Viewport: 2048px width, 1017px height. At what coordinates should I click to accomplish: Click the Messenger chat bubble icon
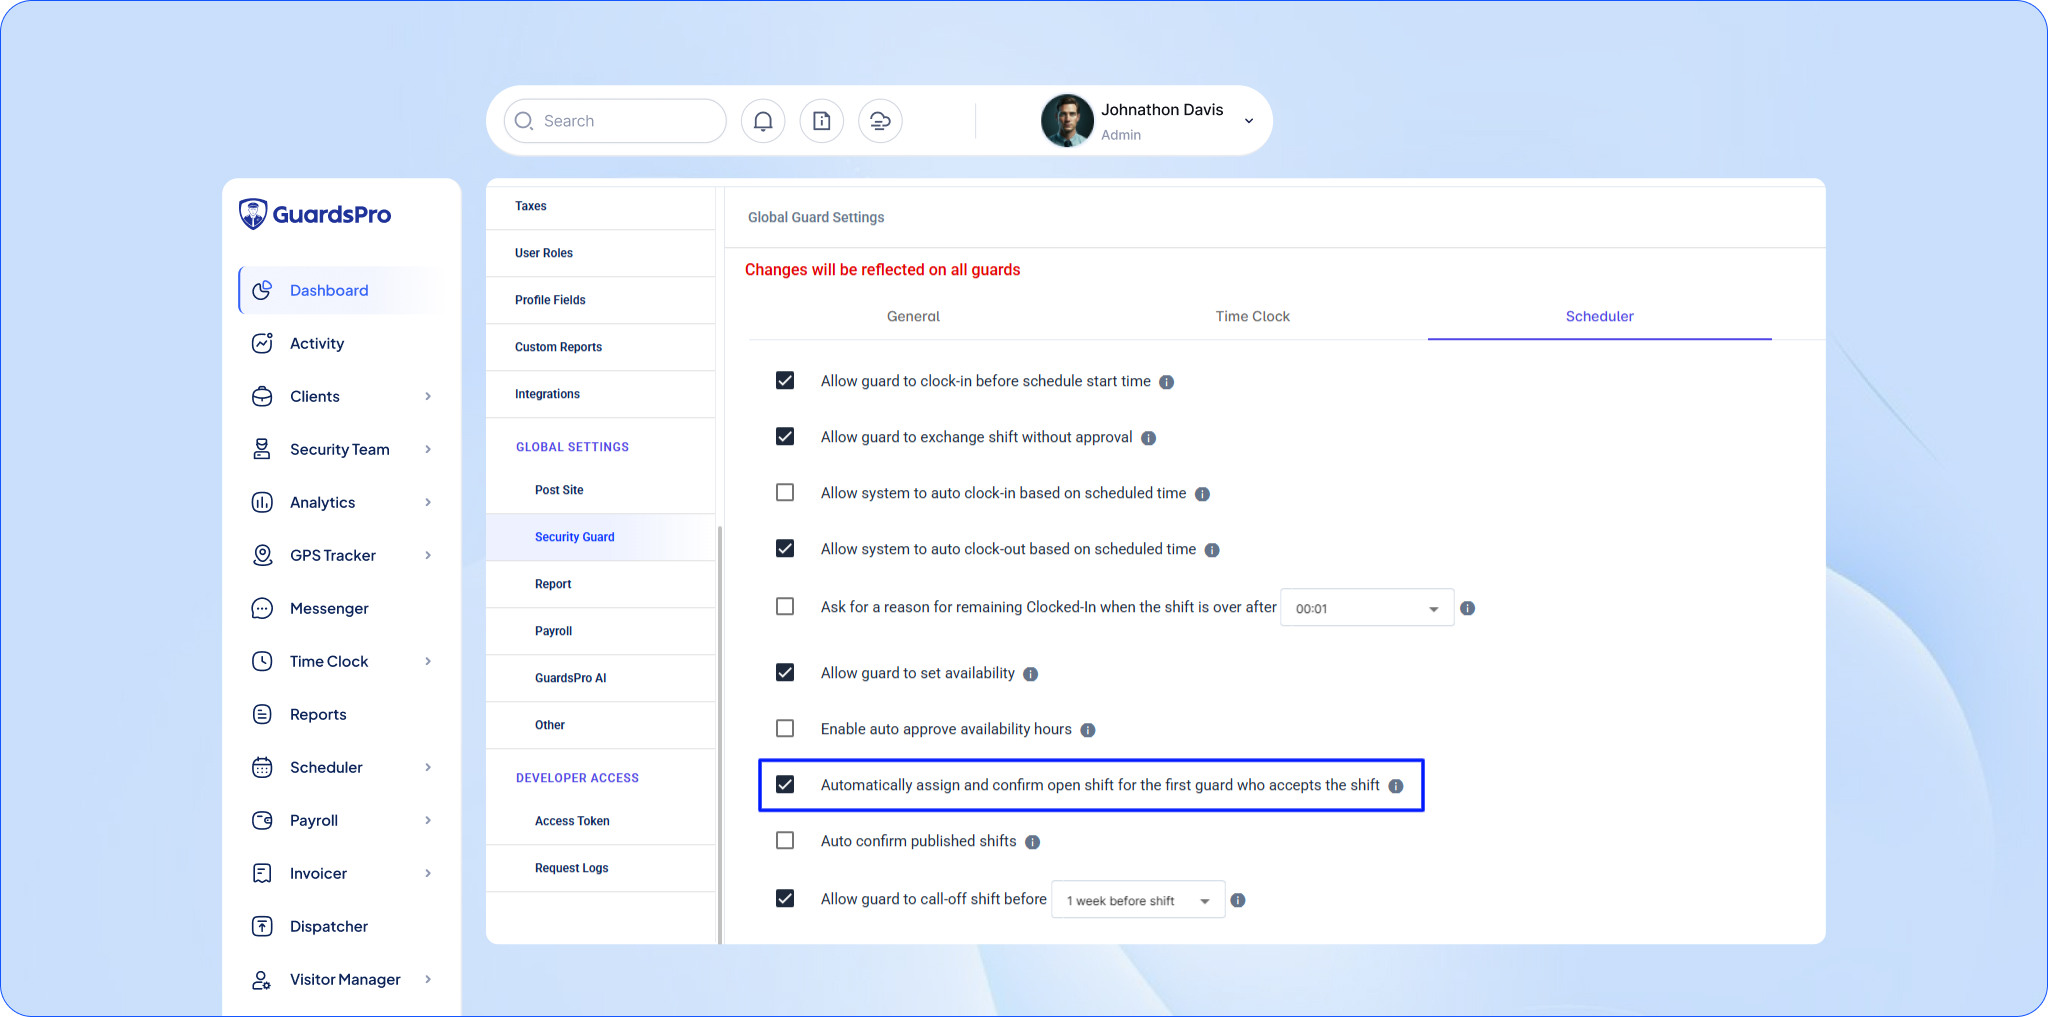click(x=262, y=608)
